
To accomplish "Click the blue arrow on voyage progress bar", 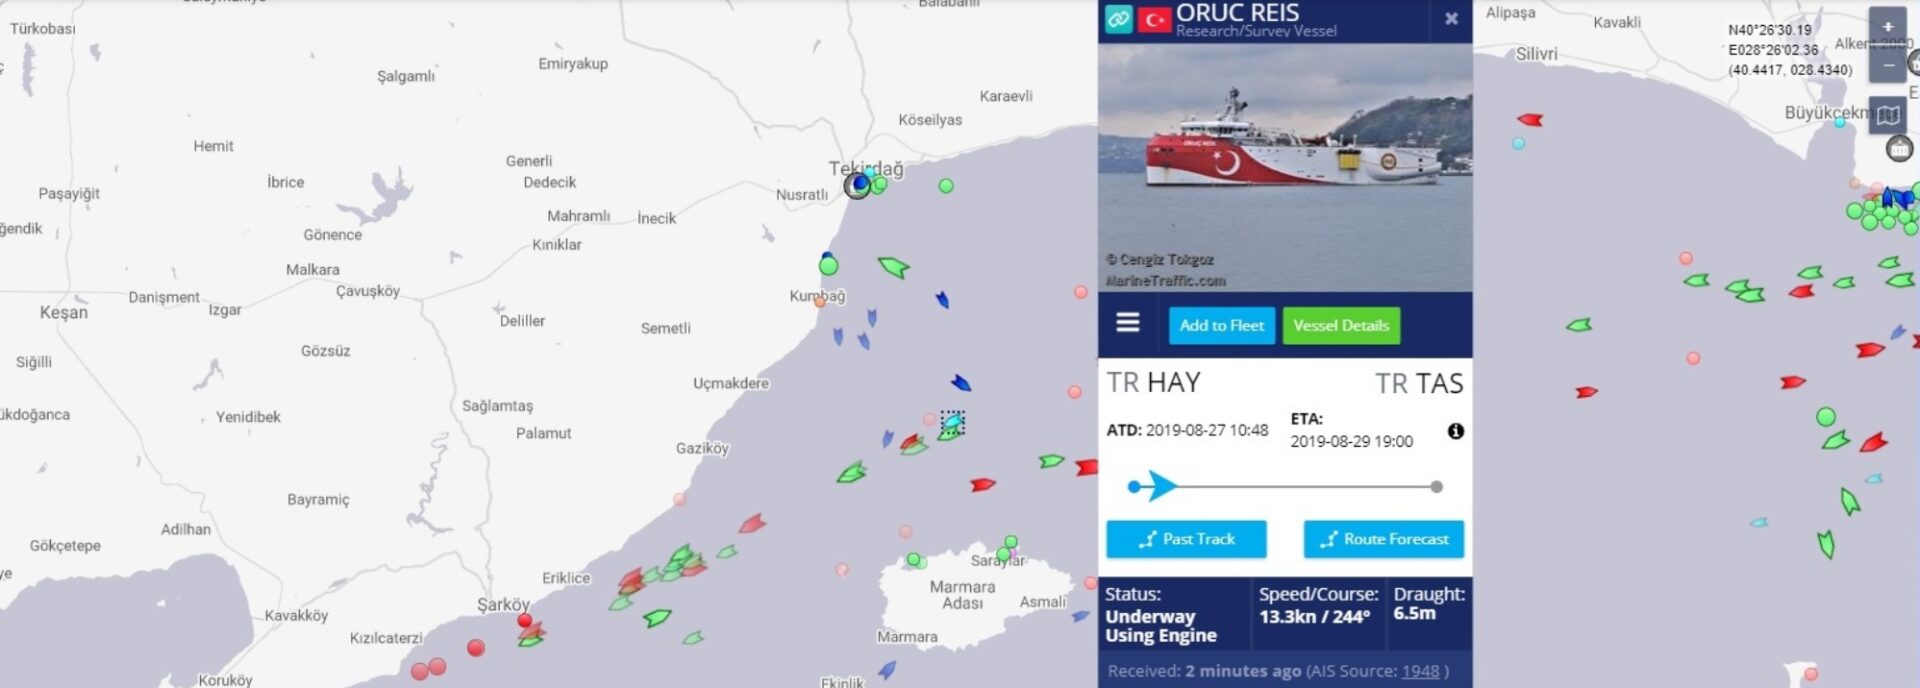I will pos(1161,486).
